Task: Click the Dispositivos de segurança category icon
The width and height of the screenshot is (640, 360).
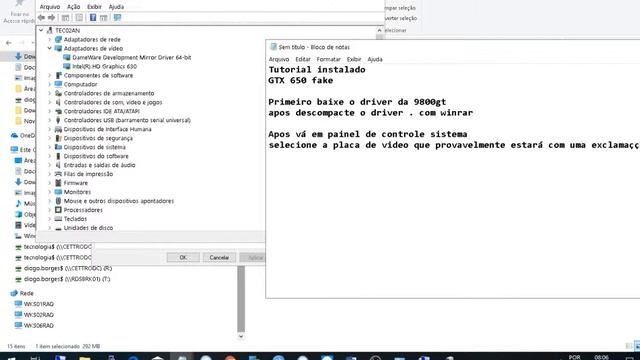Action: 58,138
